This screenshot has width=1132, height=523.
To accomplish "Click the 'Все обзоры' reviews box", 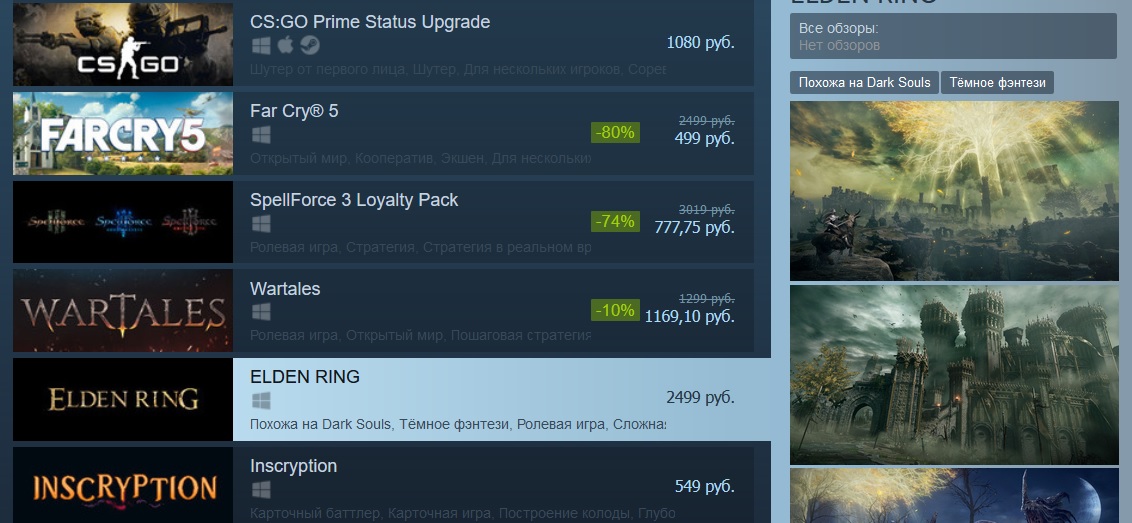I will (953, 37).
